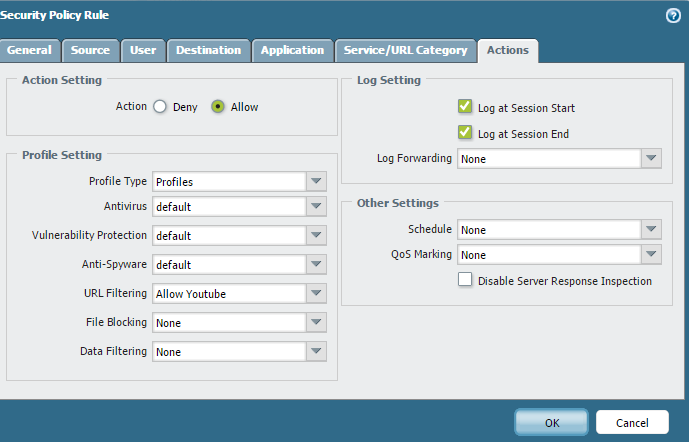Click the Cancel button
Image resolution: width=689 pixels, height=442 pixels.
point(632,422)
